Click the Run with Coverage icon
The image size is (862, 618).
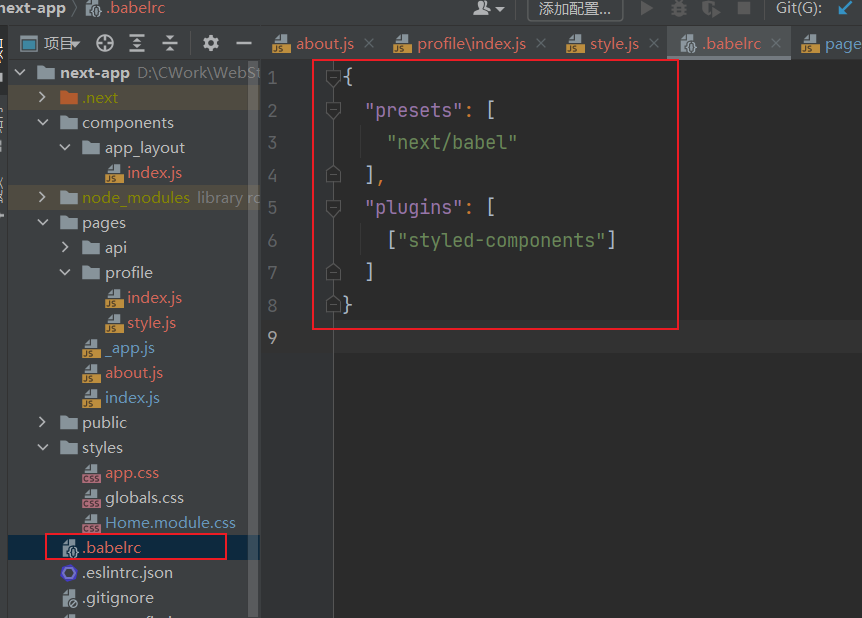click(x=711, y=8)
